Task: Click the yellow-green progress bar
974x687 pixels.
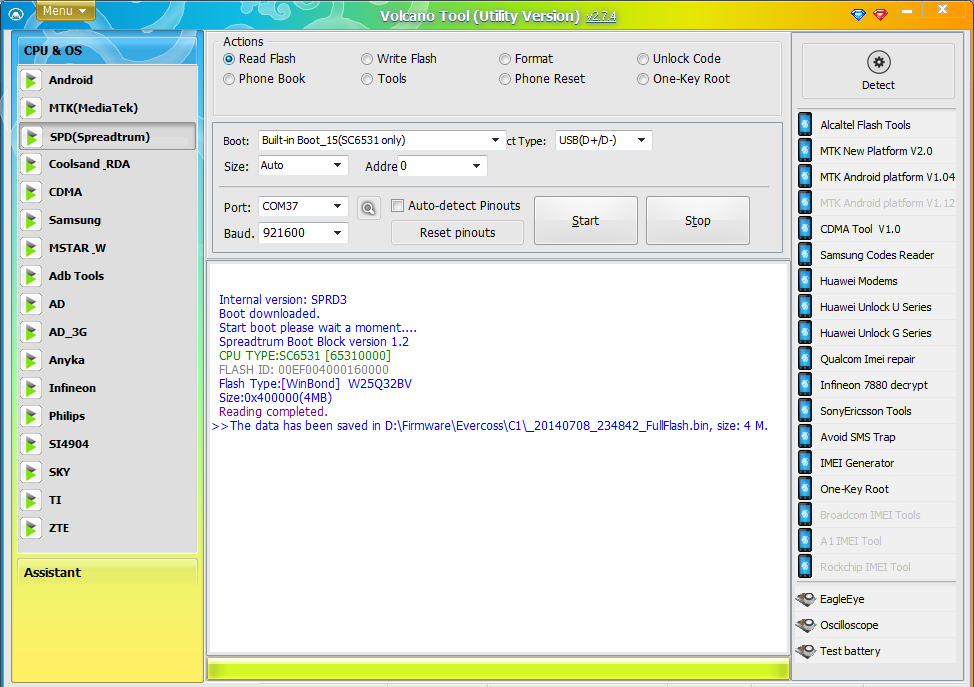Action: (x=498, y=670)
